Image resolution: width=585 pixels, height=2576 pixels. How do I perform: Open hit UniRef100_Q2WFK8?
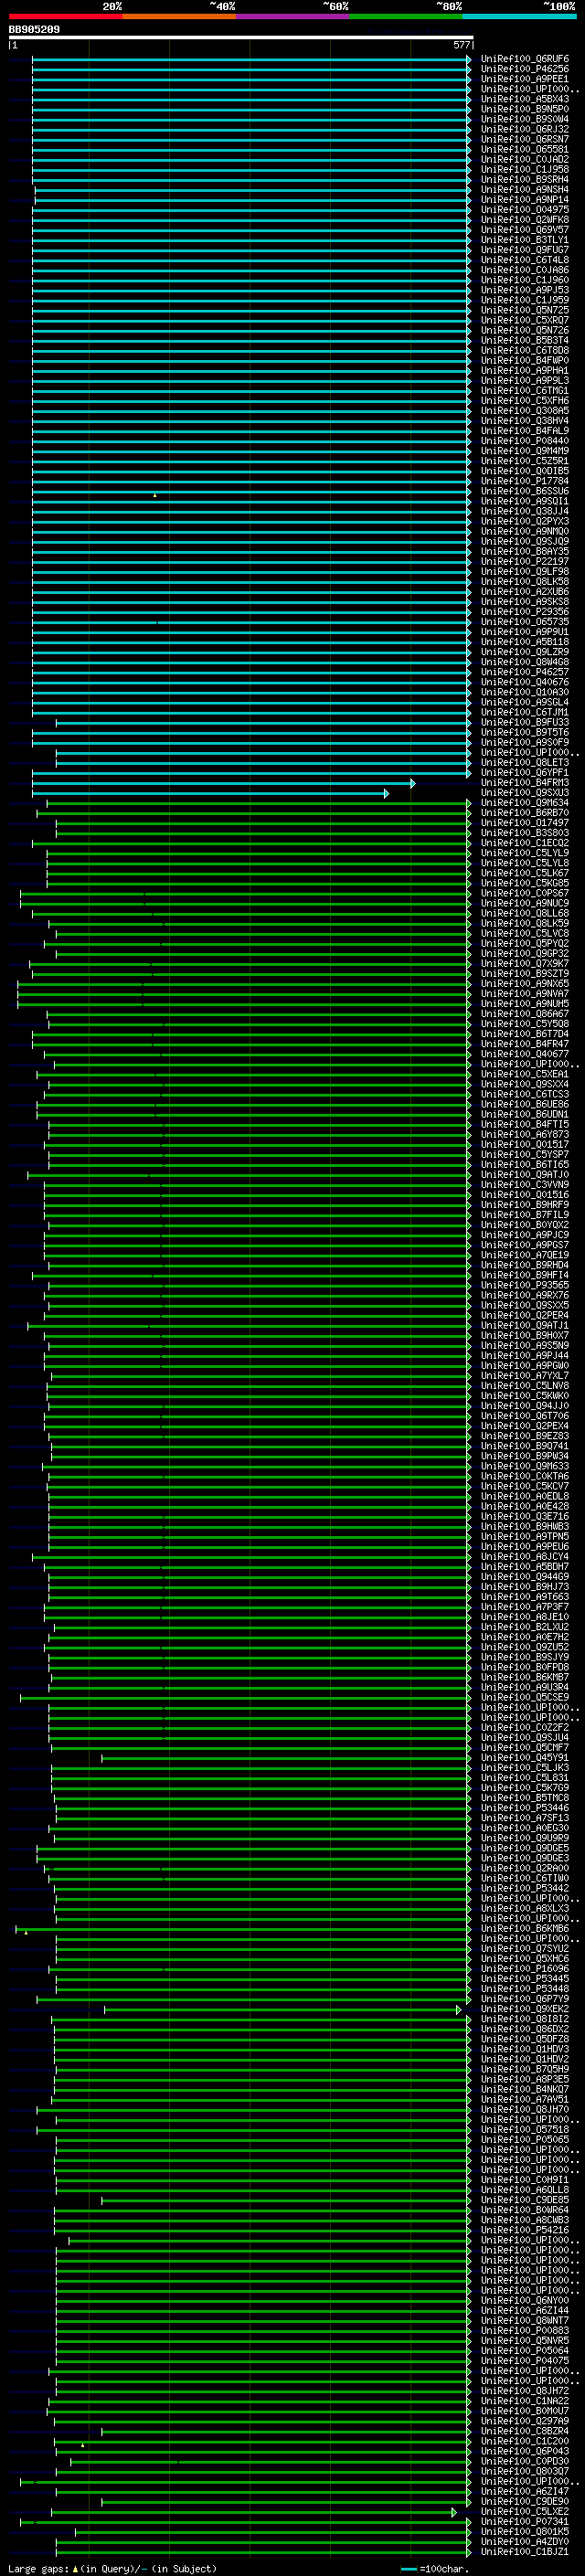click(525, 220)
